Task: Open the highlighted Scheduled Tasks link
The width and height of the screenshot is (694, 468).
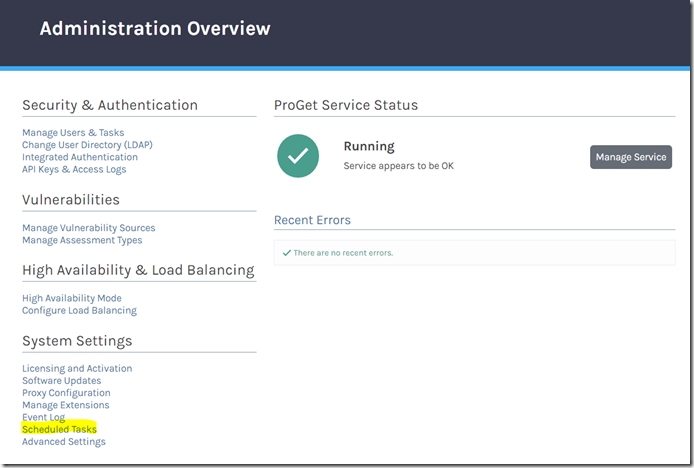Action: tap(59, 429)
